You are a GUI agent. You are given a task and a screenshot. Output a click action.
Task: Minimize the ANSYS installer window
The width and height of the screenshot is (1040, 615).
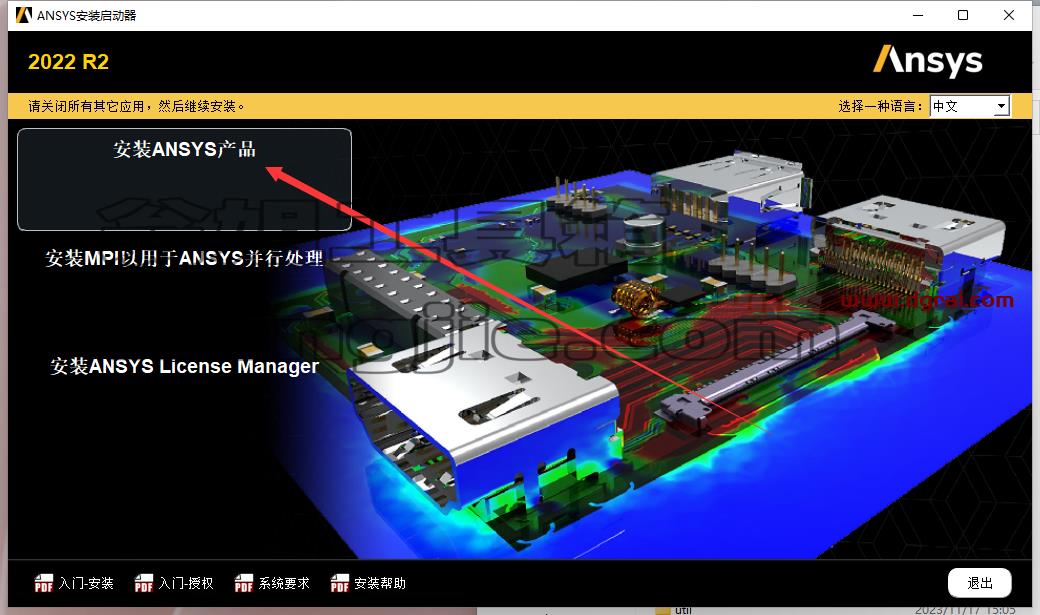[918, 15]
